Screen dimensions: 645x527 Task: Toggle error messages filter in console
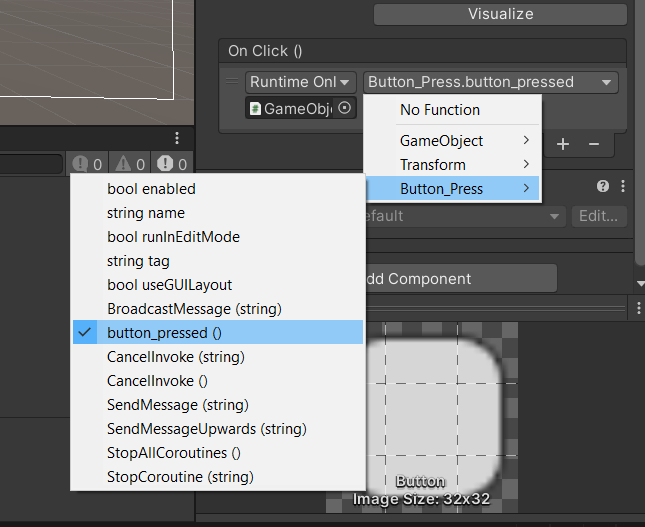tap(172, 164)
